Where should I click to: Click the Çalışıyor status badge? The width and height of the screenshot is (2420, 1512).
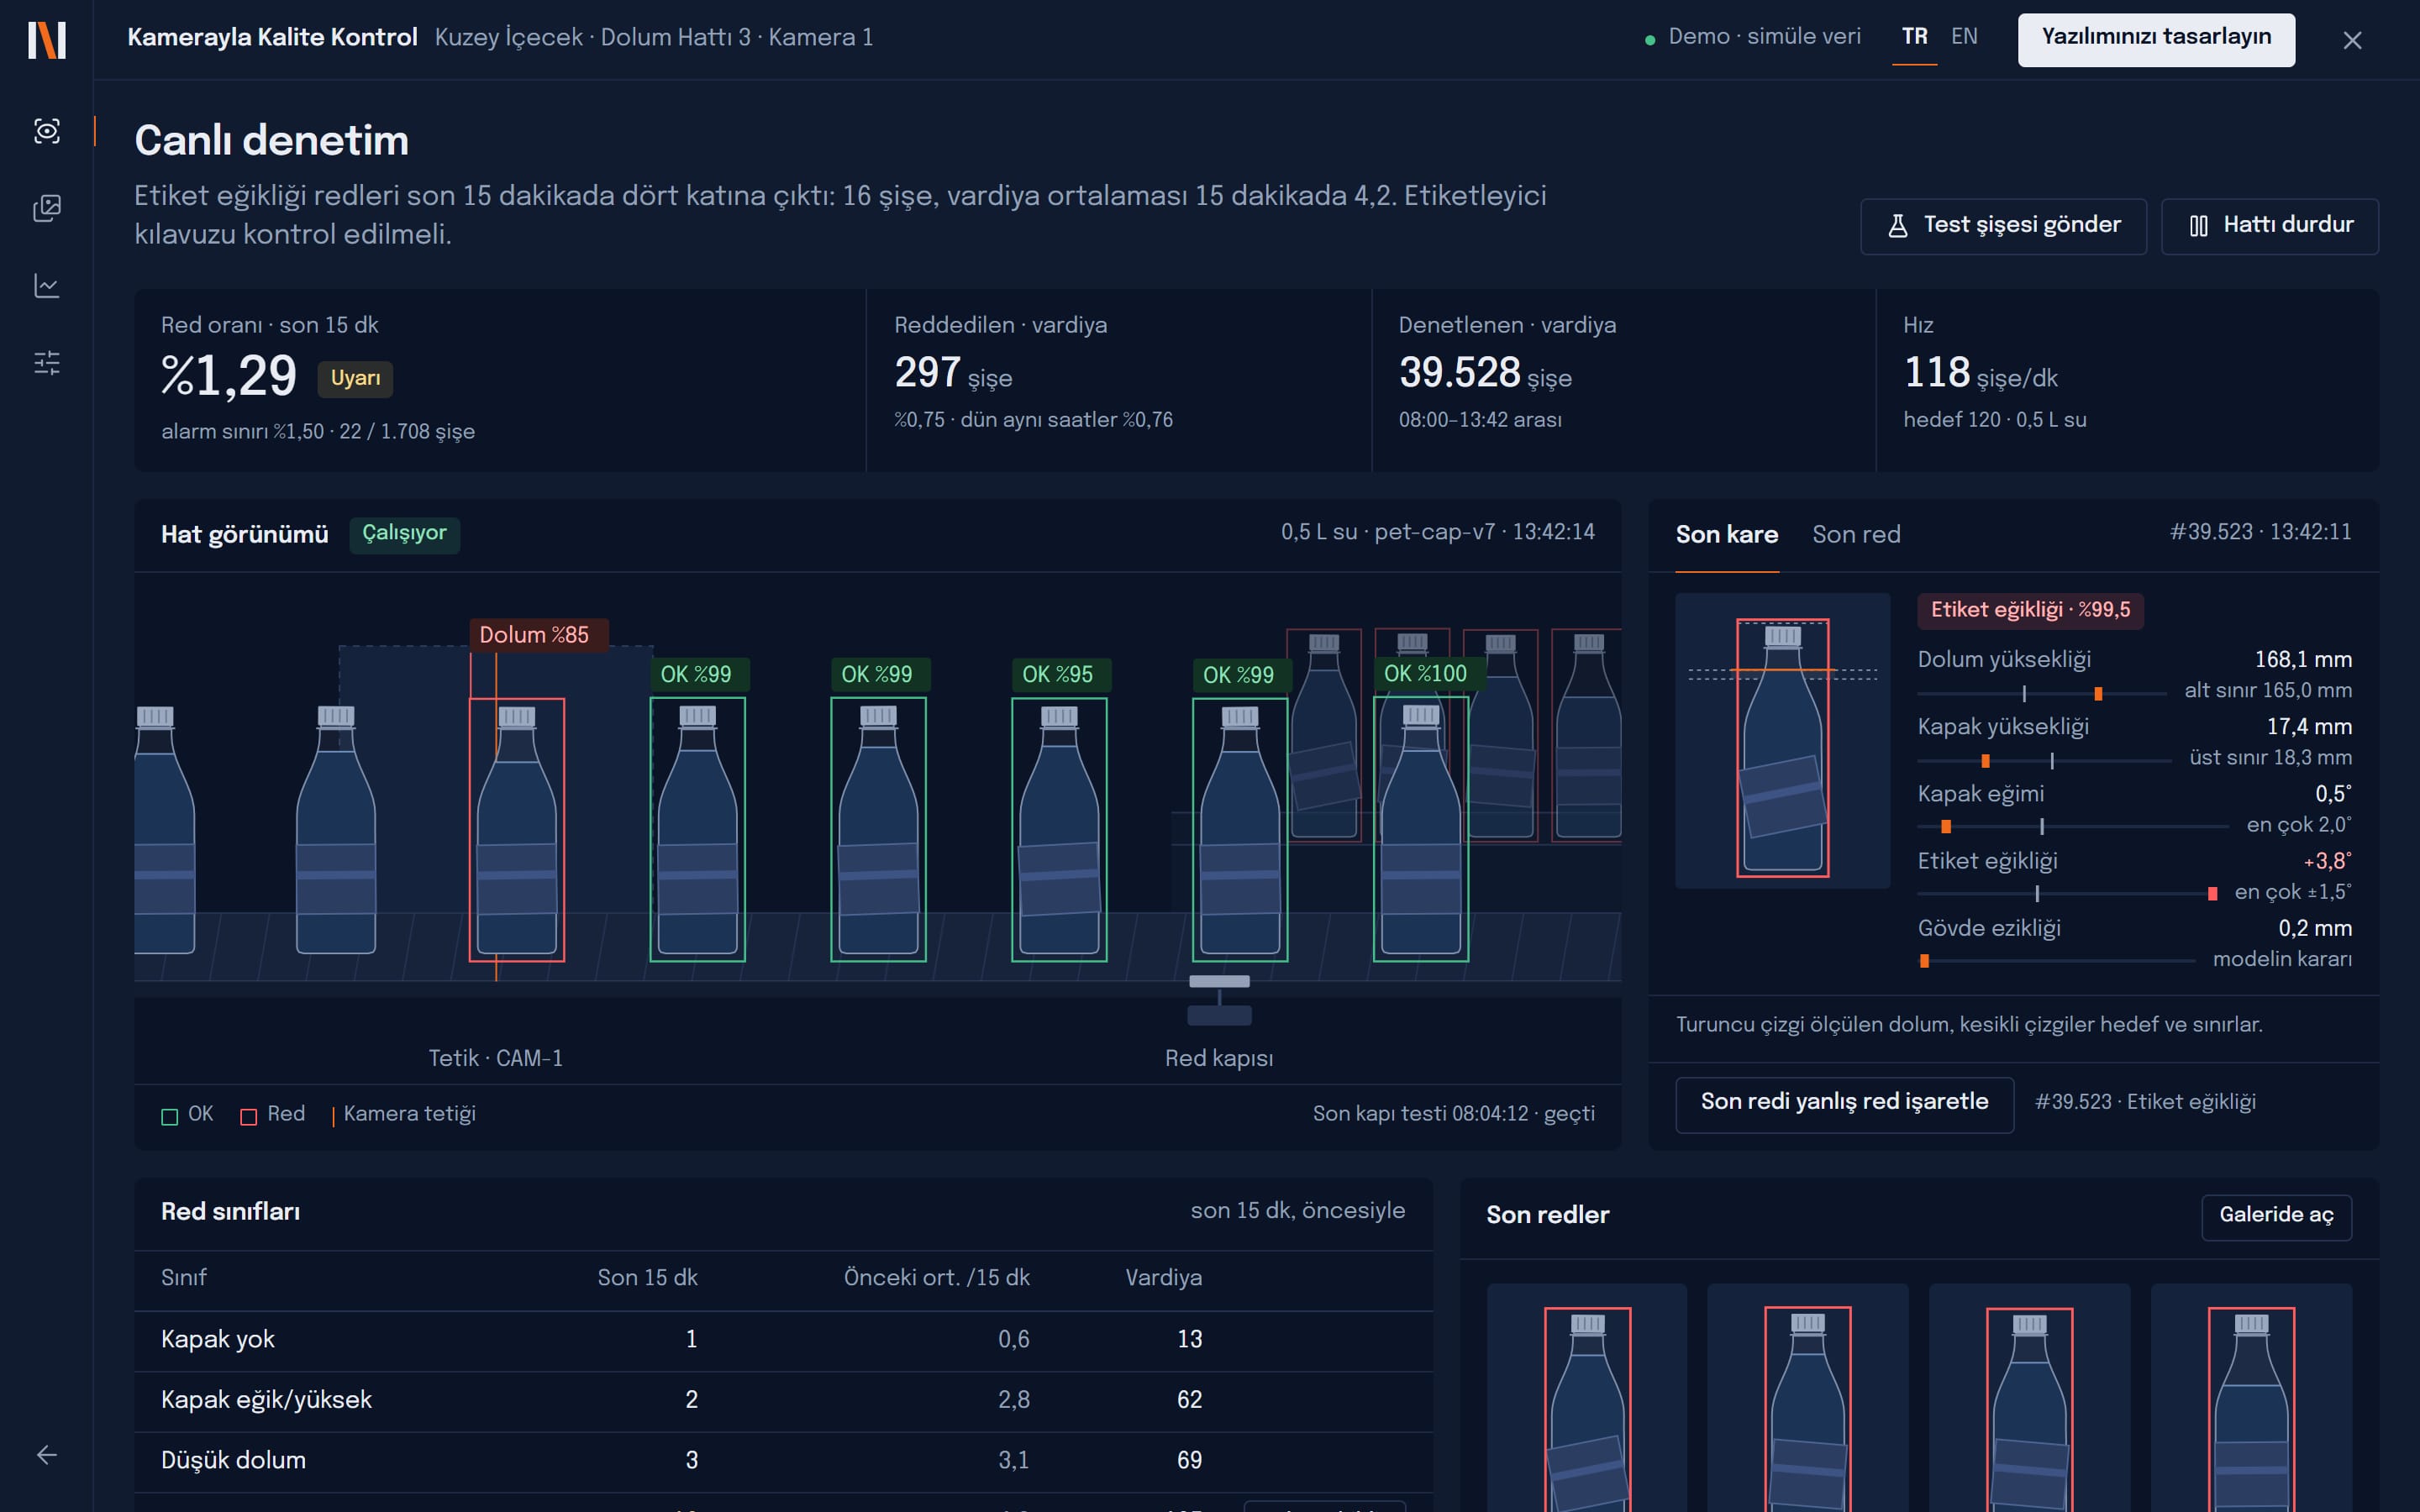coord(404,534)
